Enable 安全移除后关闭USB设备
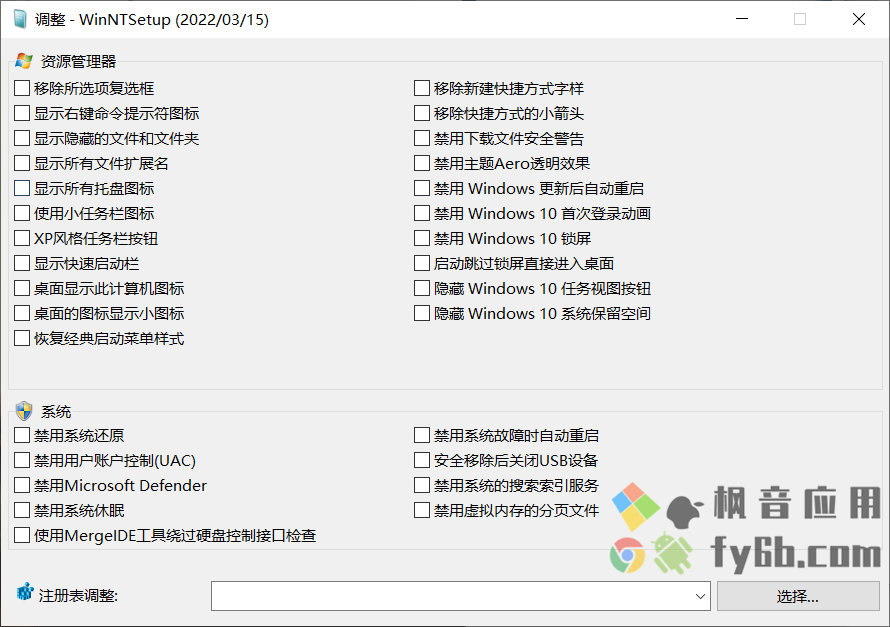 click(422, 460)
